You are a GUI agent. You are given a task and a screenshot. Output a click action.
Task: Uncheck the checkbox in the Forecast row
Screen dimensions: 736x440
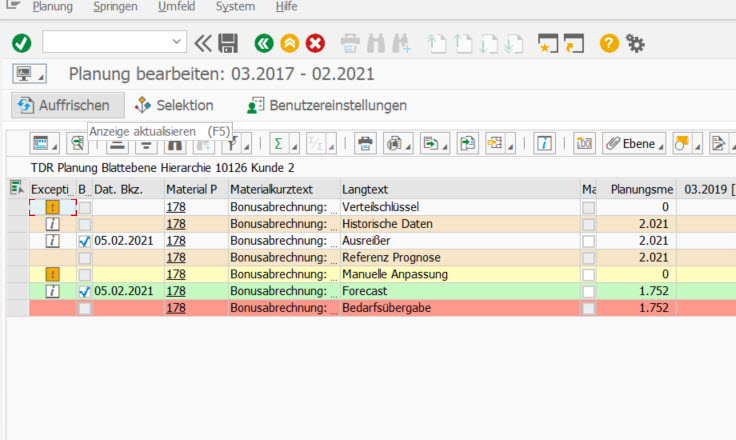85,291
